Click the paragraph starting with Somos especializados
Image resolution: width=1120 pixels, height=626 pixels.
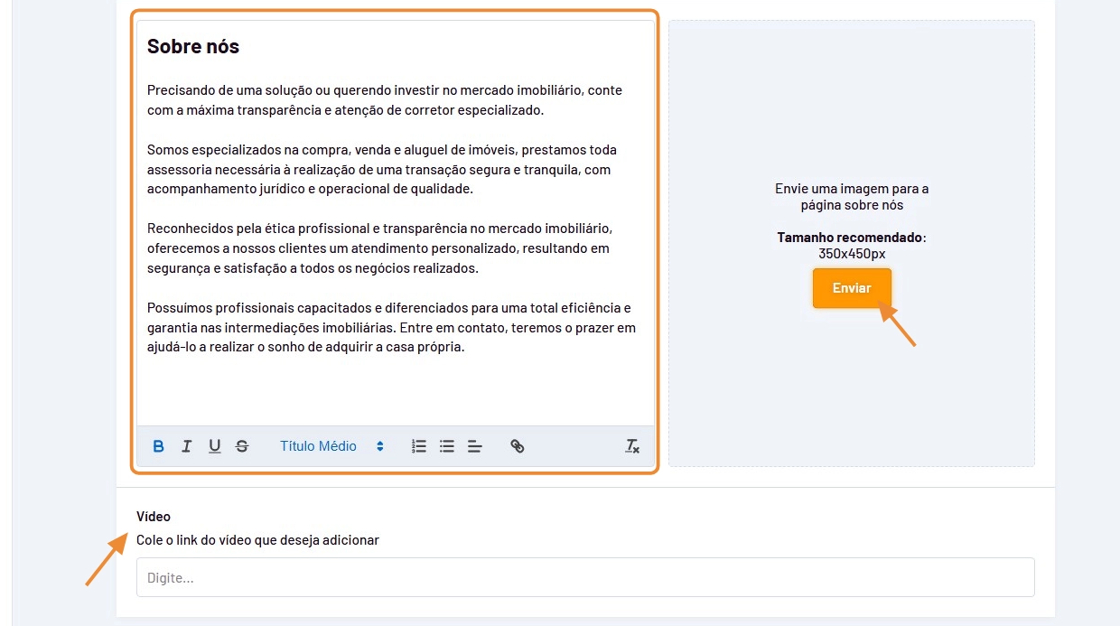click(x=381, y=169)
